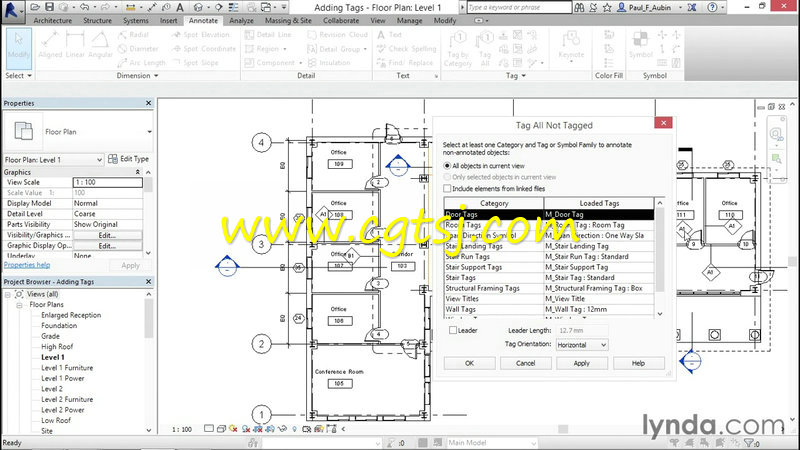Open High Roof view in Project Browser
This screenshot has width=800, height=450.
tap(57, 346)
